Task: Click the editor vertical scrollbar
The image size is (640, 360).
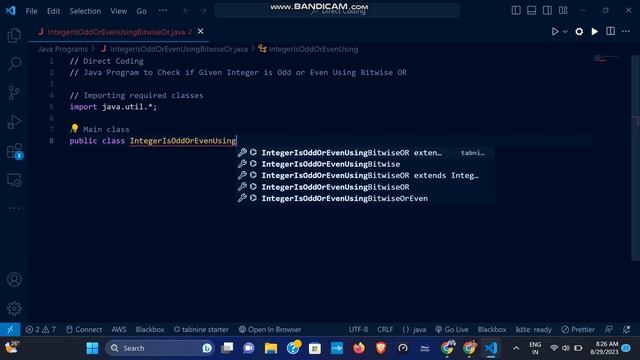Action: click(635, 158)
